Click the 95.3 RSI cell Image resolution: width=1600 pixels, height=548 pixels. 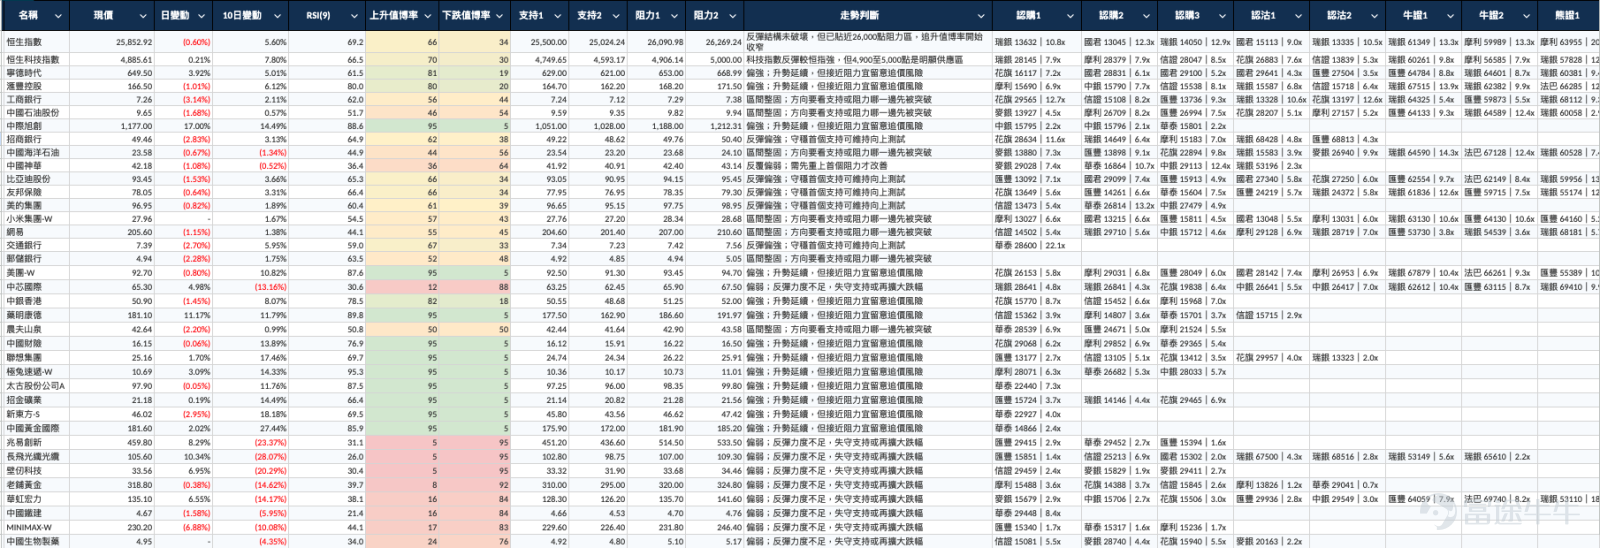[x=327, y=372]
